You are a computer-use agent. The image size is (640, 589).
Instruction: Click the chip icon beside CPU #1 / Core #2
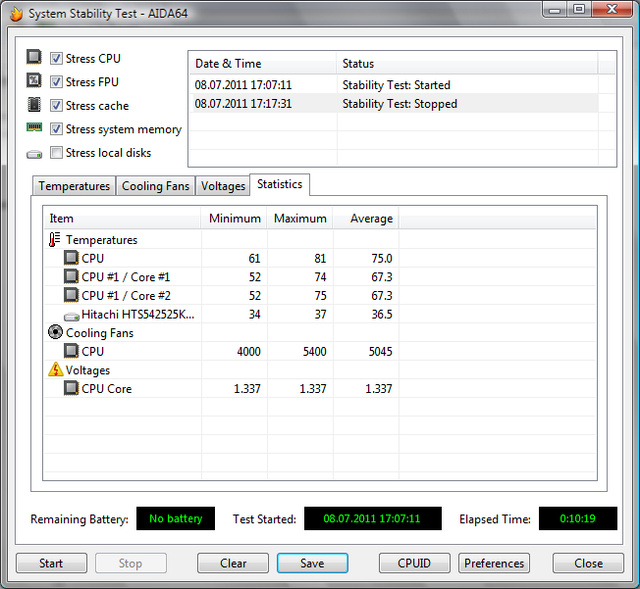[71, 296]
